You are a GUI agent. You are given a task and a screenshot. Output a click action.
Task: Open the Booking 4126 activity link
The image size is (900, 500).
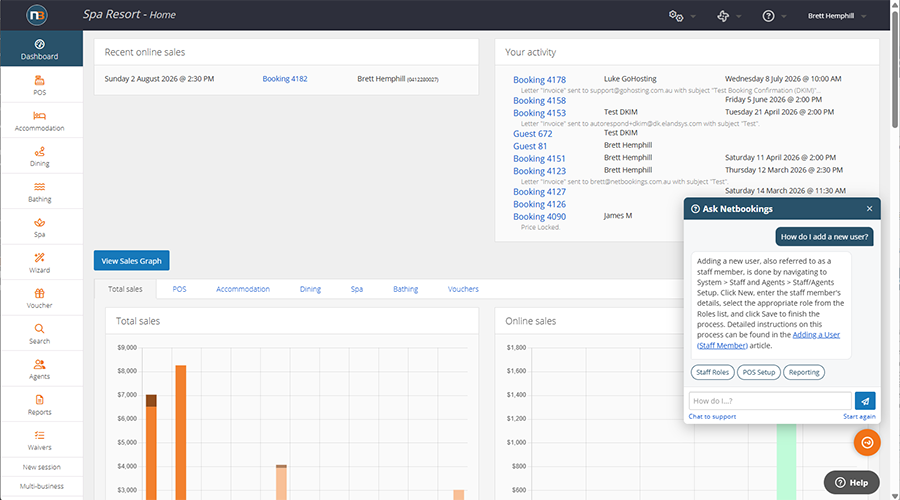(539, 204)
